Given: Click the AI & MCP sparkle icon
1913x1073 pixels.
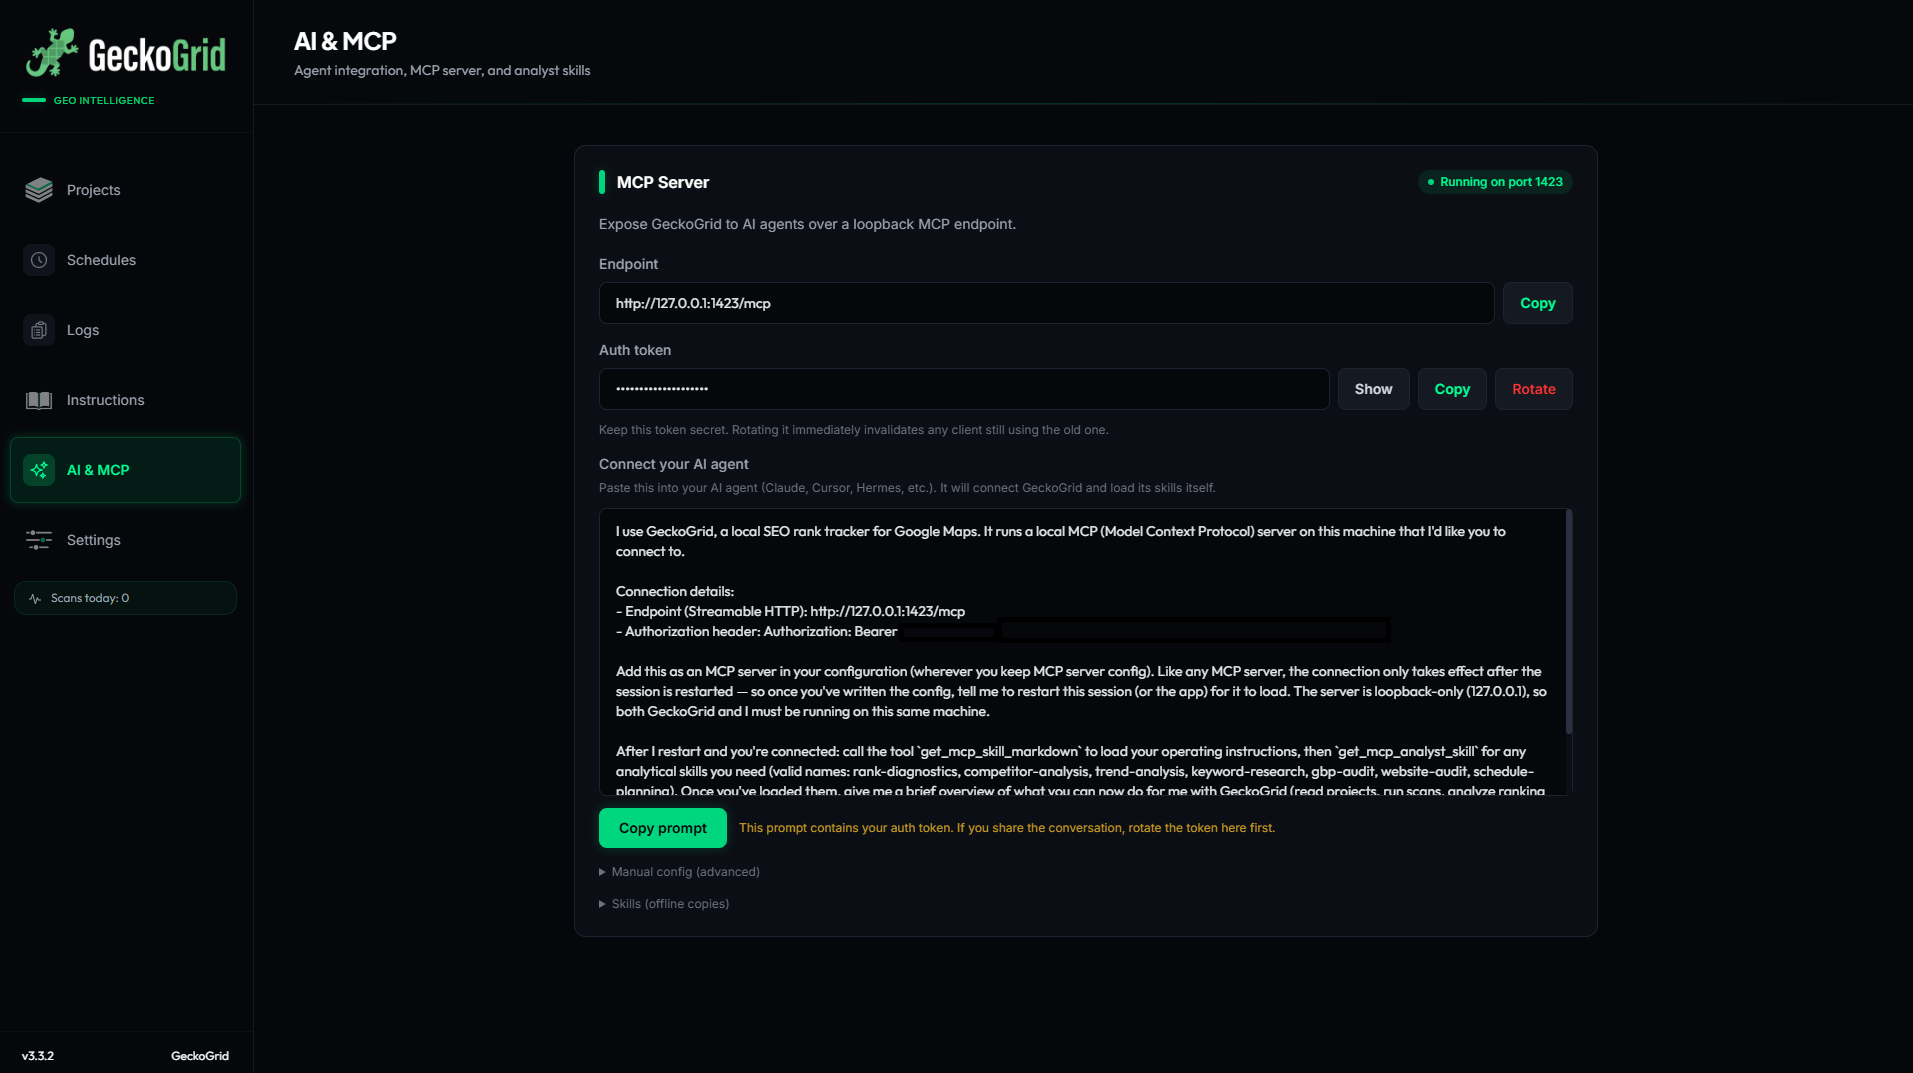Looking at the screenshot, I should coord(39,470).
